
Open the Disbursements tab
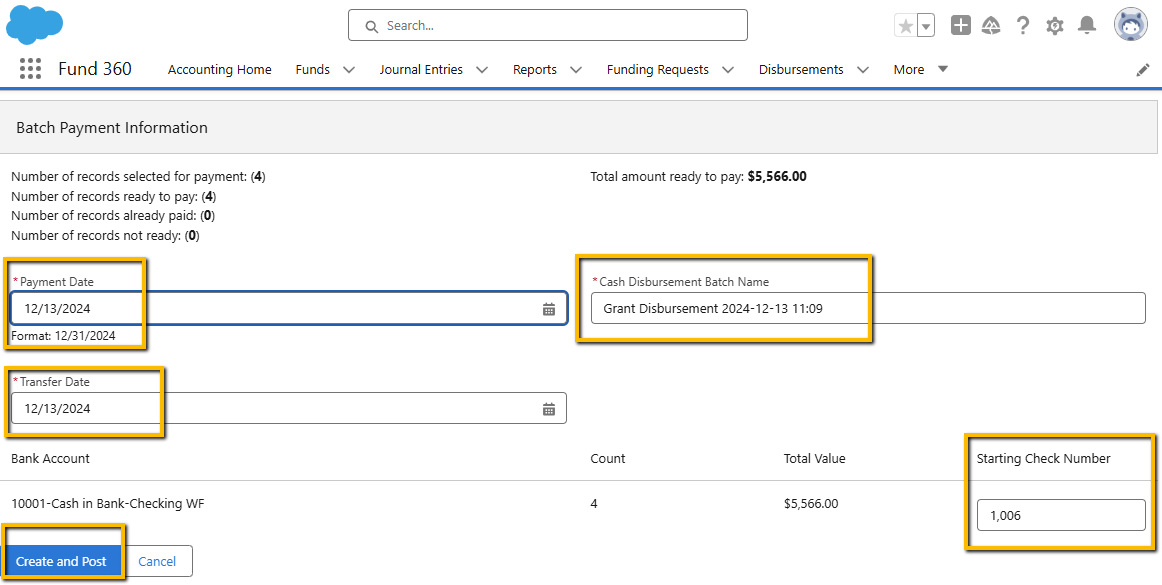coord(801,70)
